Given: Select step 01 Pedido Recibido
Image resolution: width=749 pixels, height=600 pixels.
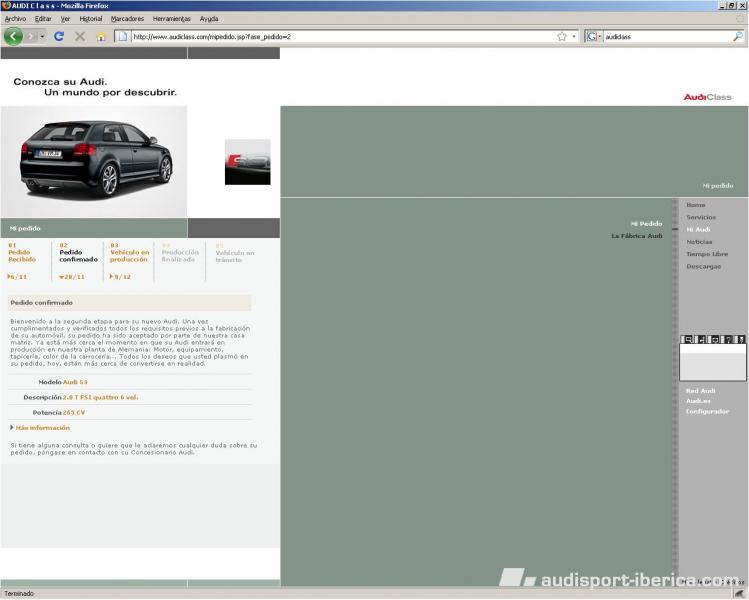Looking at the screenshot, I should click(x=22, y=253).
